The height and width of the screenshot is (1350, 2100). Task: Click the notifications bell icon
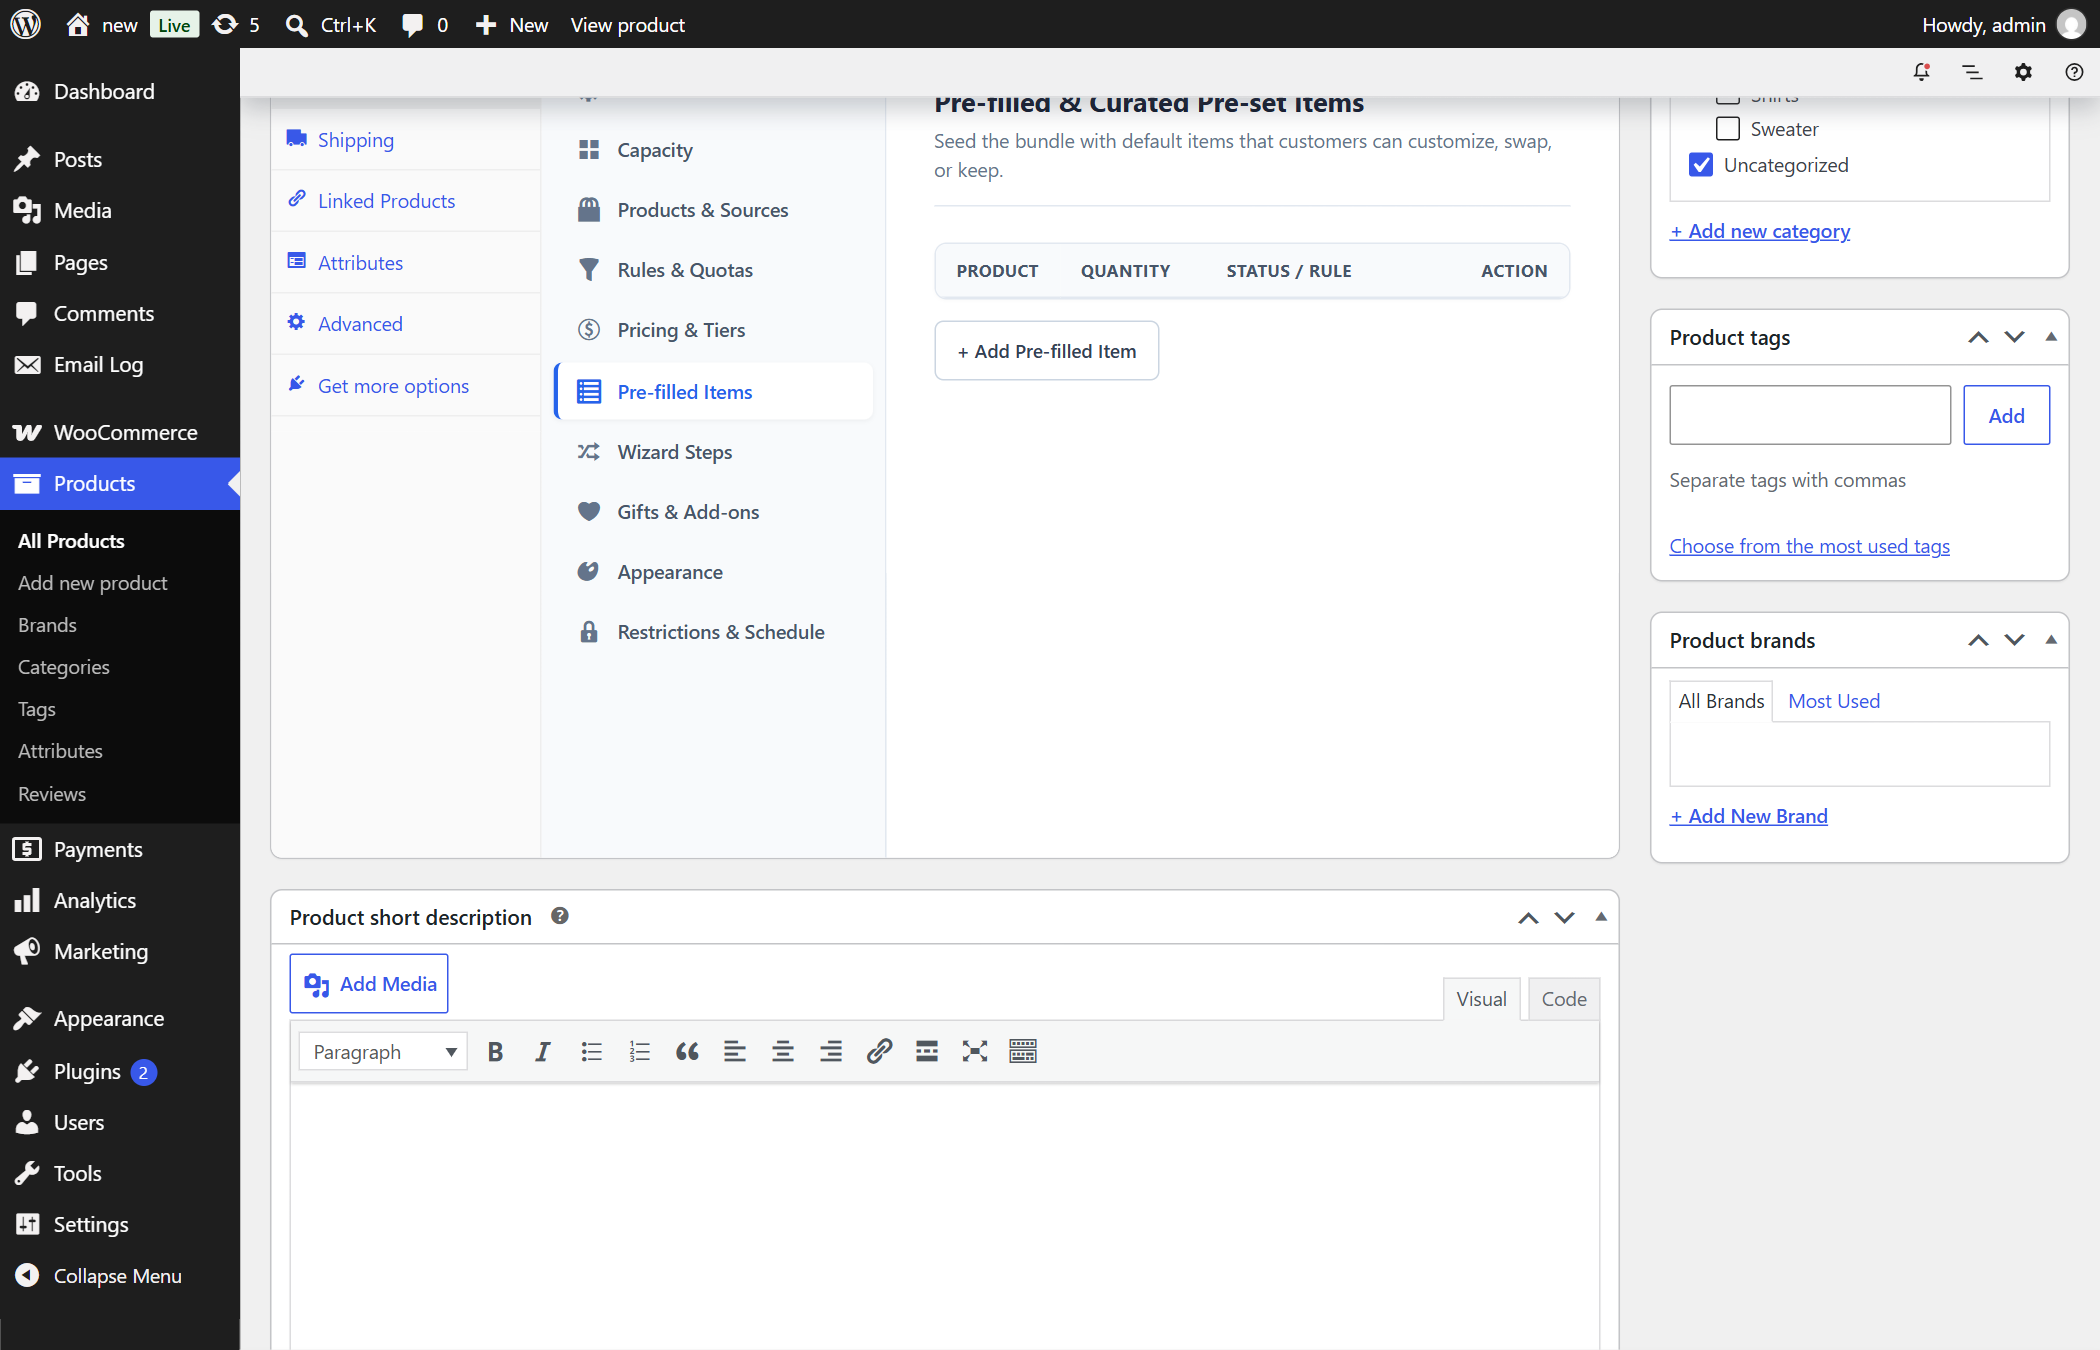[1921, 72]
